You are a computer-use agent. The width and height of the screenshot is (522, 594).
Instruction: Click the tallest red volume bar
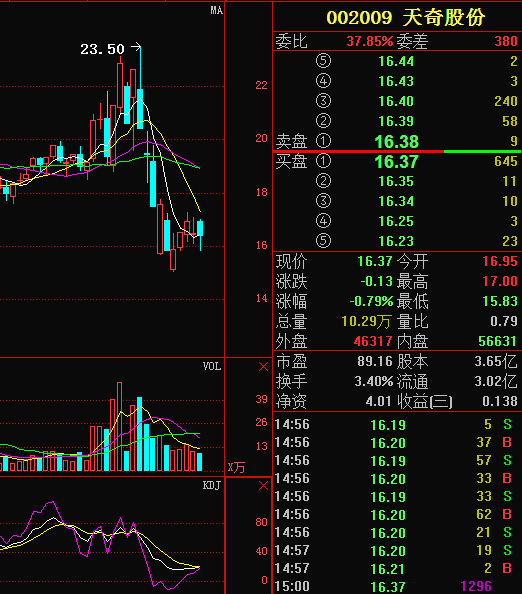click(x=120, y=427)
